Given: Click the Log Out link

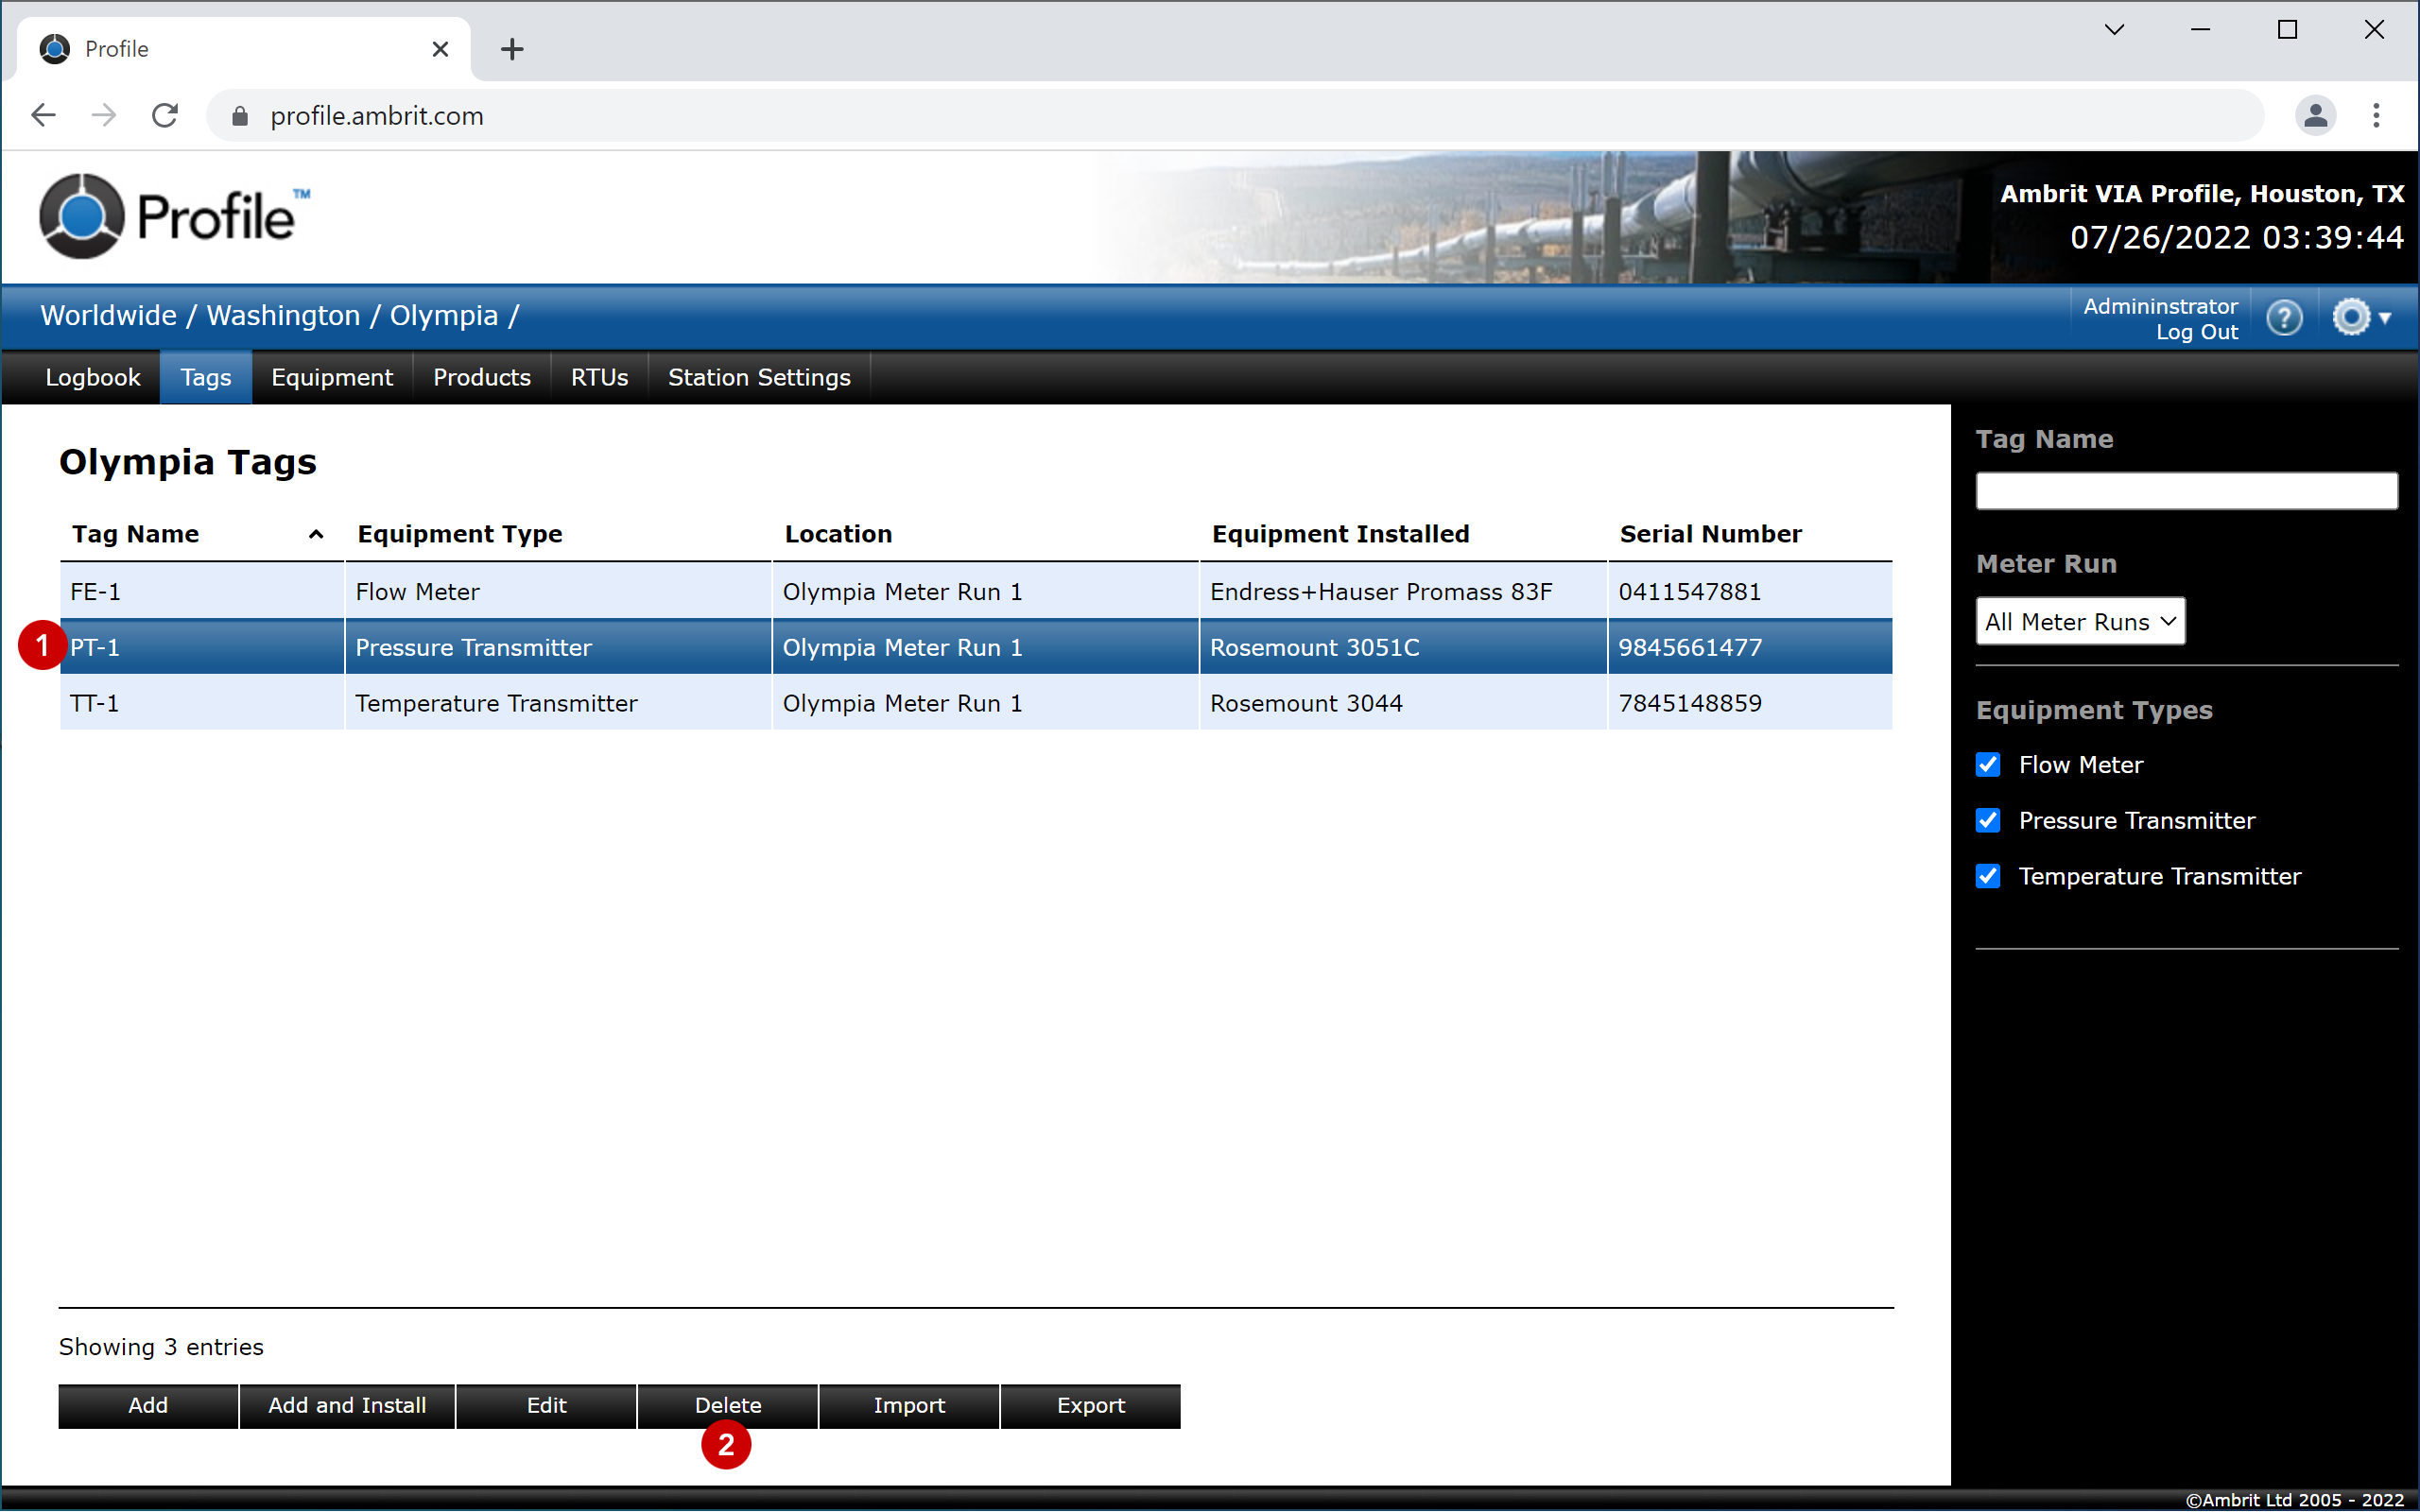Looking at the screenshot, I should (x=2196, y=333).
